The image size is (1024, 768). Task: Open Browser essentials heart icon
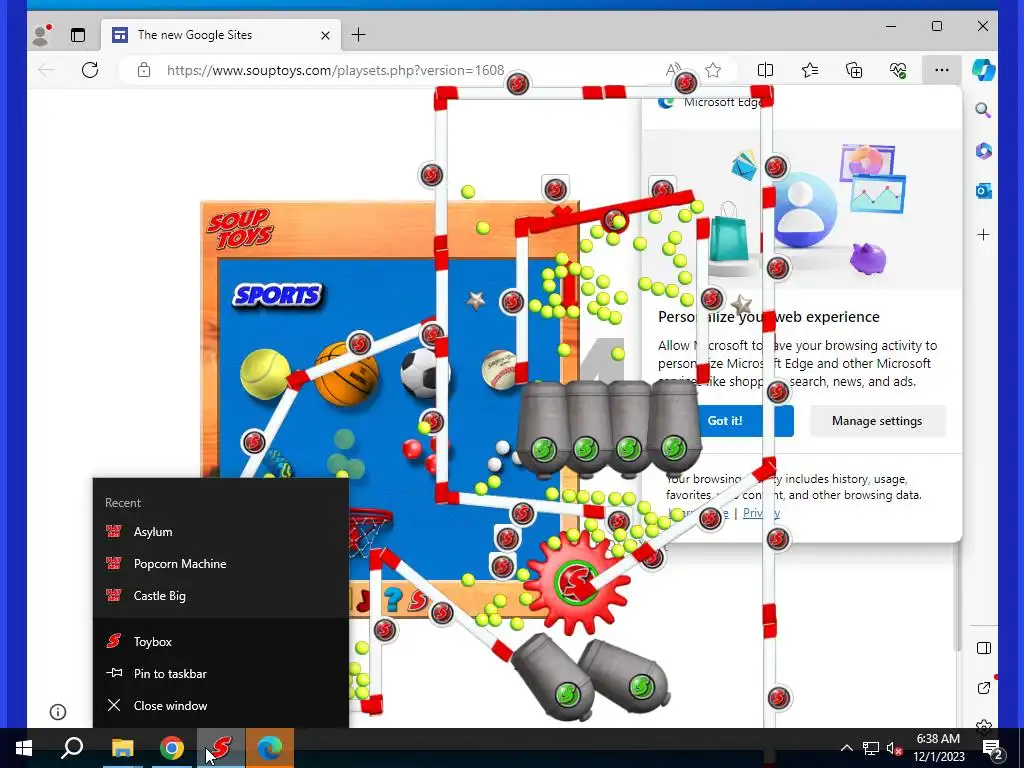point(898,70)
